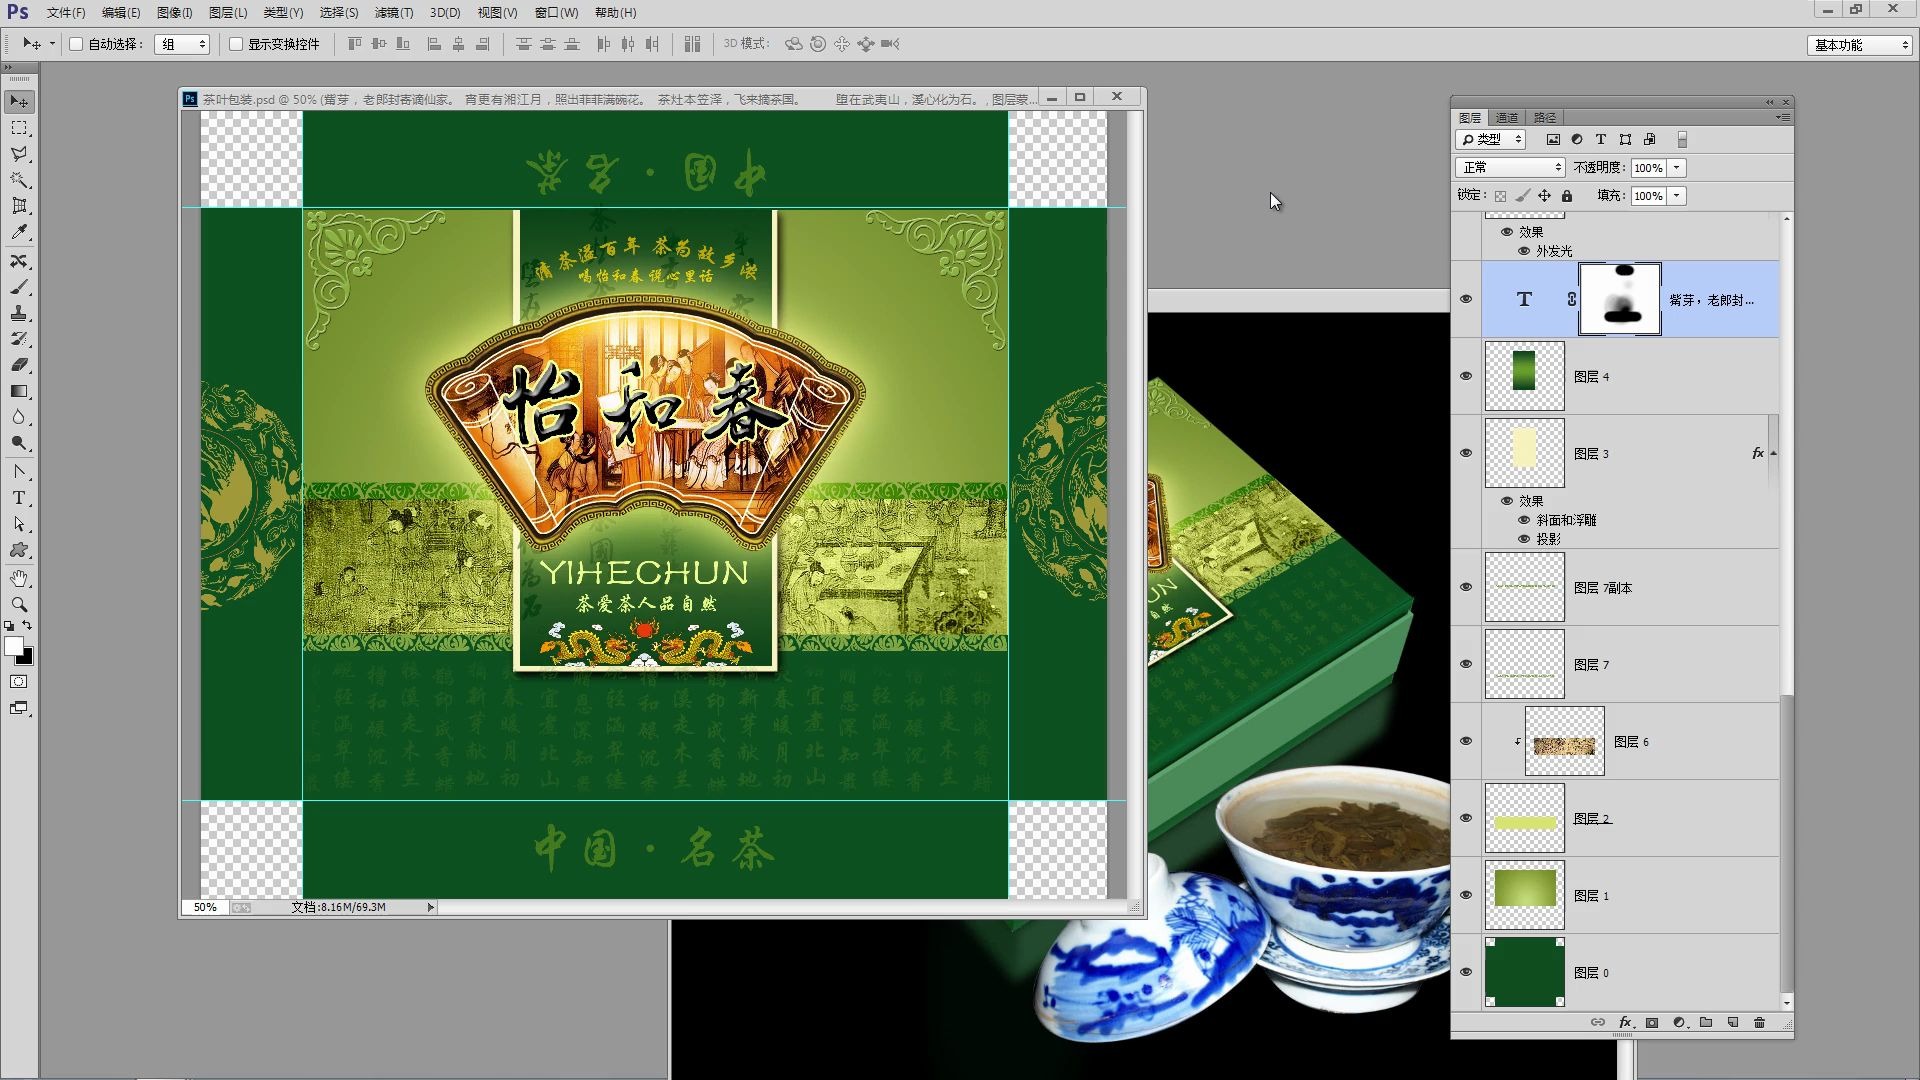Viewport: 1920px width, 1080px height.
Task: Collapse effects of 图层 3
Action: [x=1773, y=453]
